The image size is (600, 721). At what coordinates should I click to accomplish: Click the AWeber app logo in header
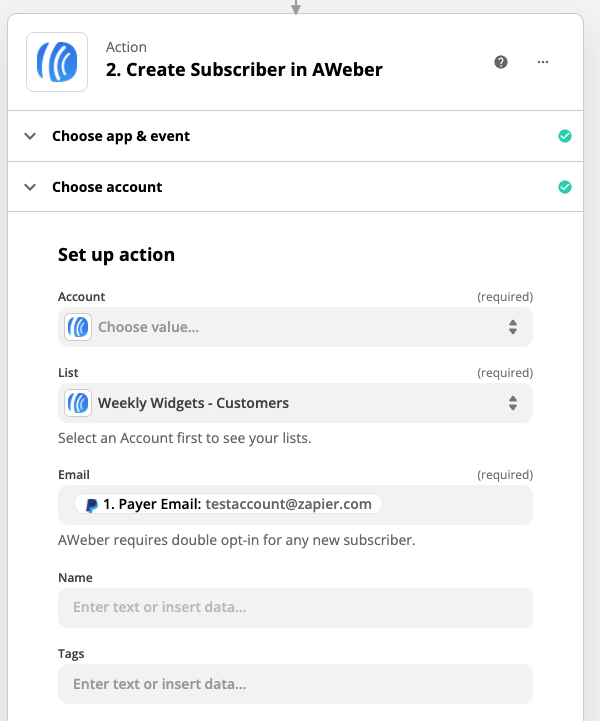pyautogui.click(x=56, y=61)
